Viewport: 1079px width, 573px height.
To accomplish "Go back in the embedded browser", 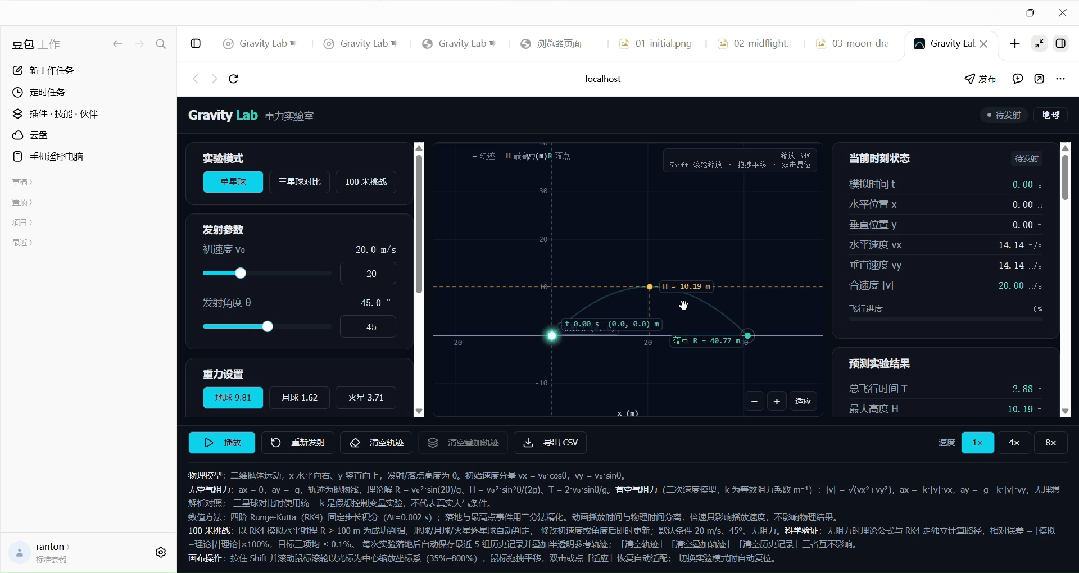I will click(x=195, y=79).
